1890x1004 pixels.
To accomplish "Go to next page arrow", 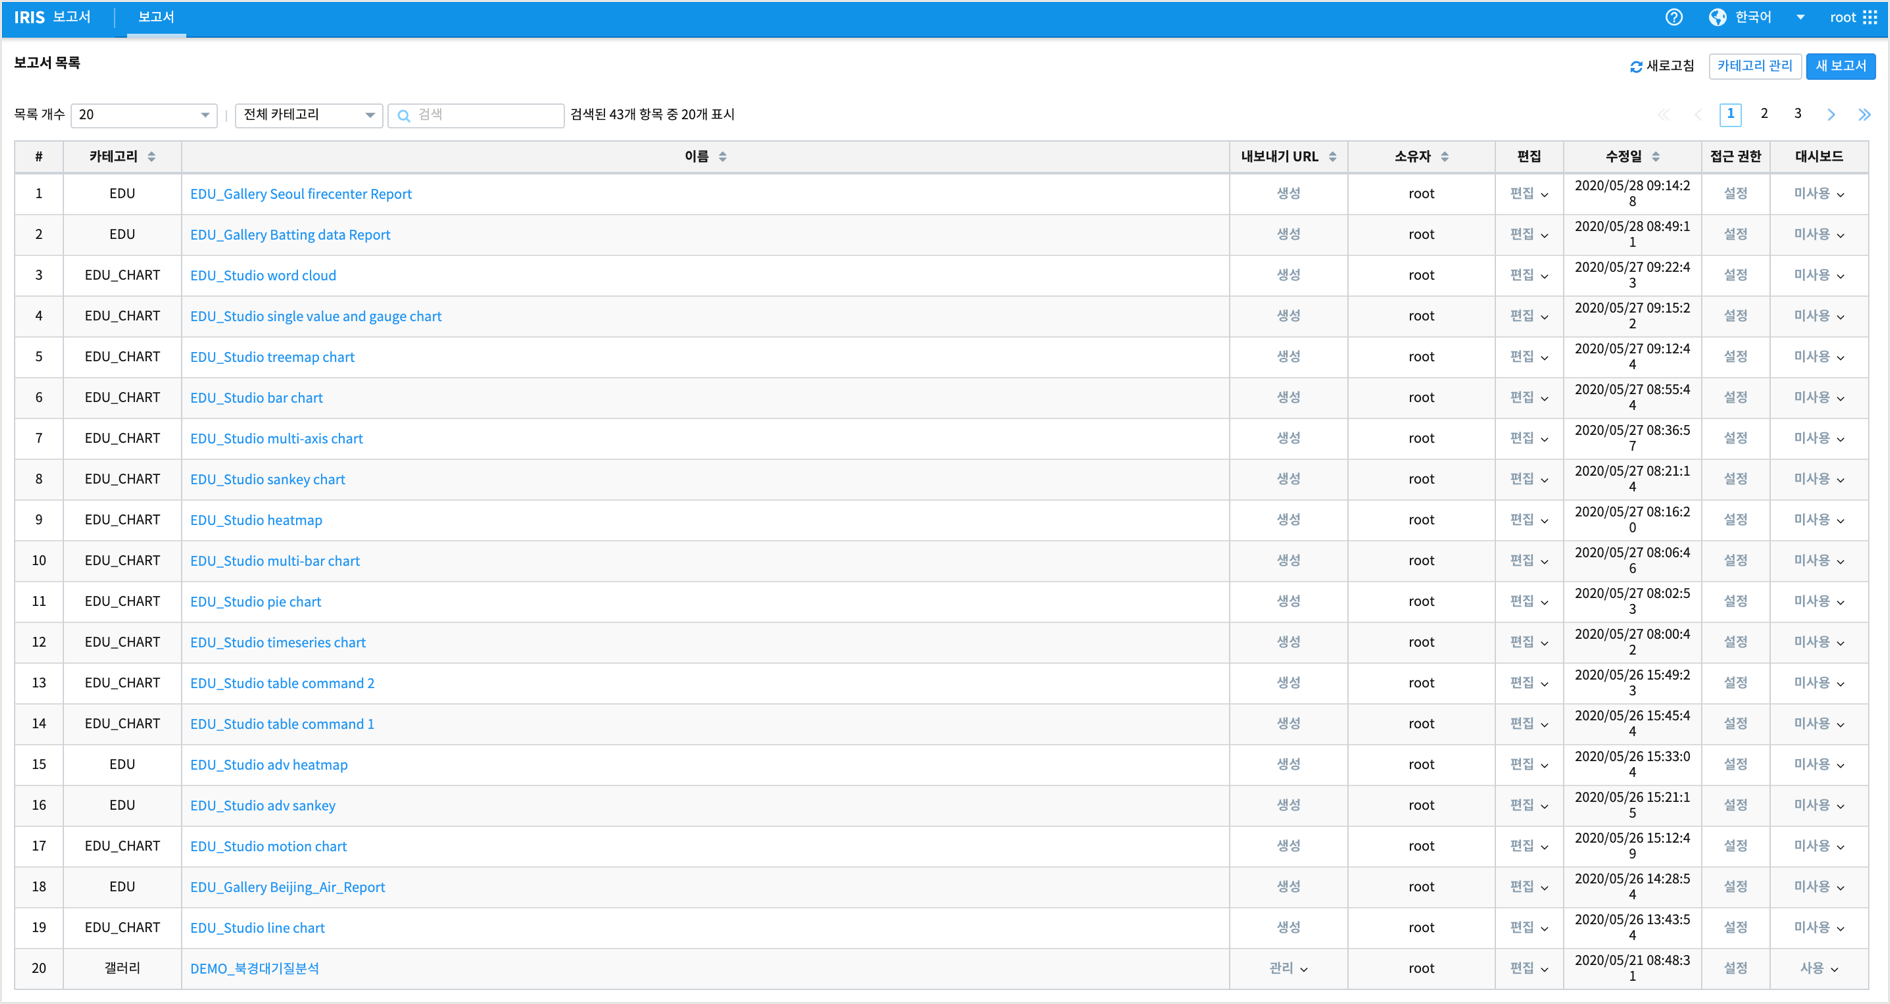I will tap(1831, 115).
